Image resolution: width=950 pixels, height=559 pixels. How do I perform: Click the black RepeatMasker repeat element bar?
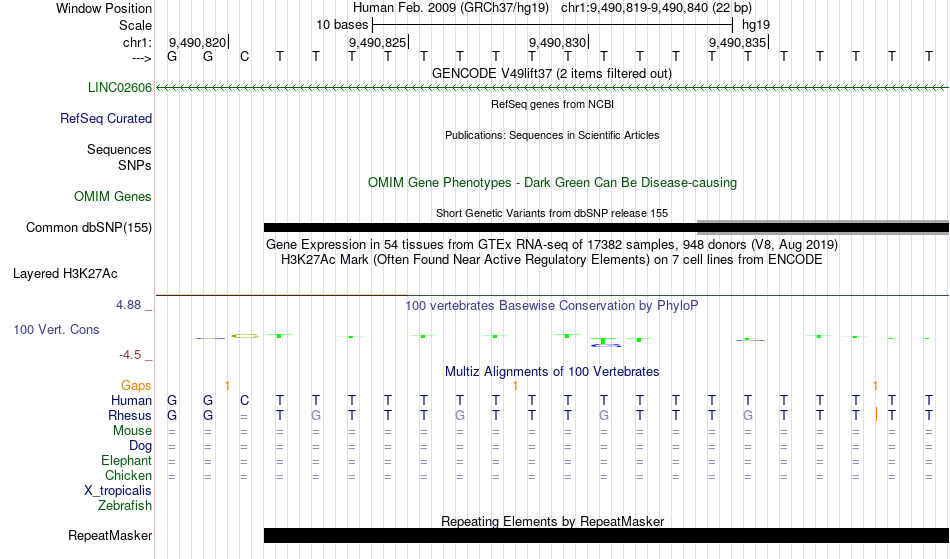606,535
